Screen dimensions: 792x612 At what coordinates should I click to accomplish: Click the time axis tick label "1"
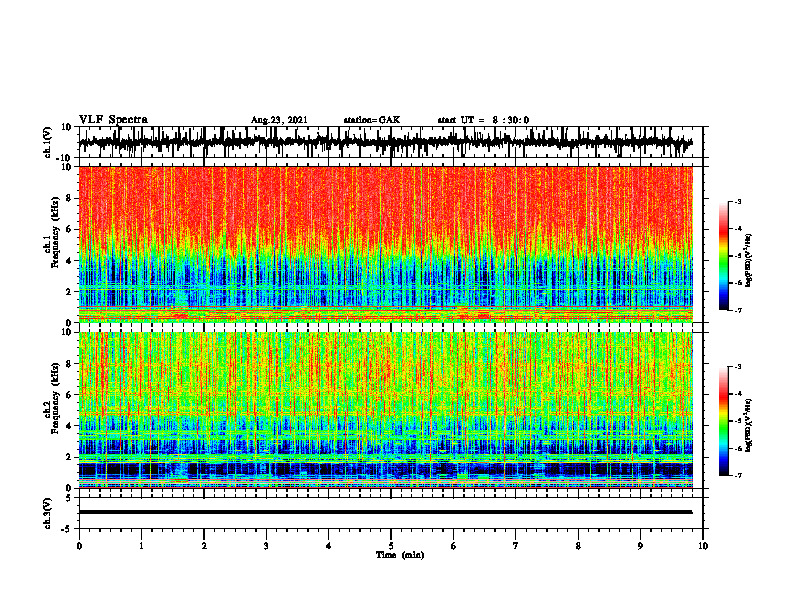click(x=141, y=546)
